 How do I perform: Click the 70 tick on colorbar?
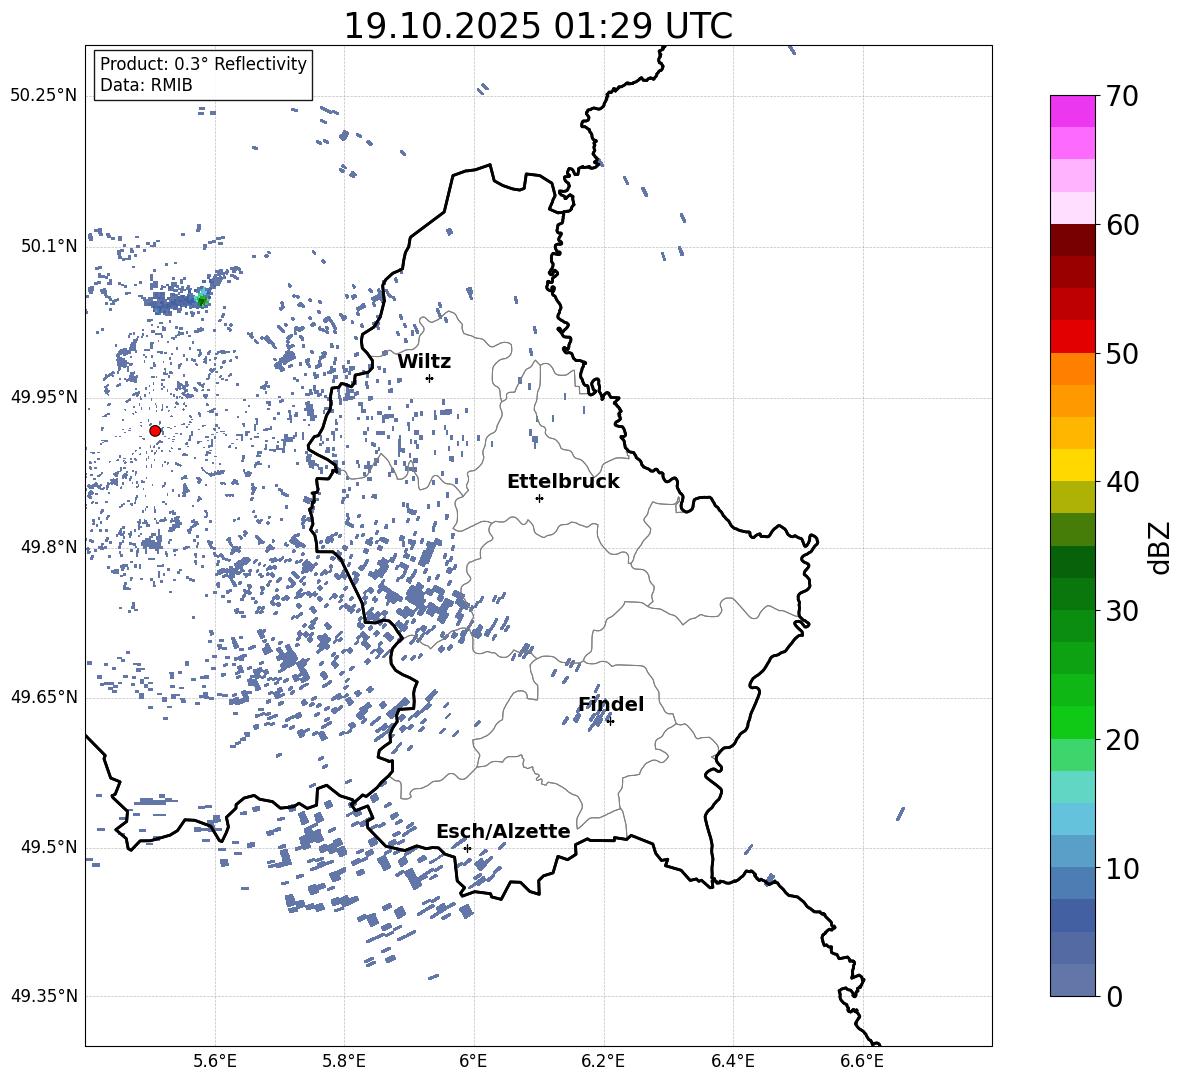[1121, 96]
